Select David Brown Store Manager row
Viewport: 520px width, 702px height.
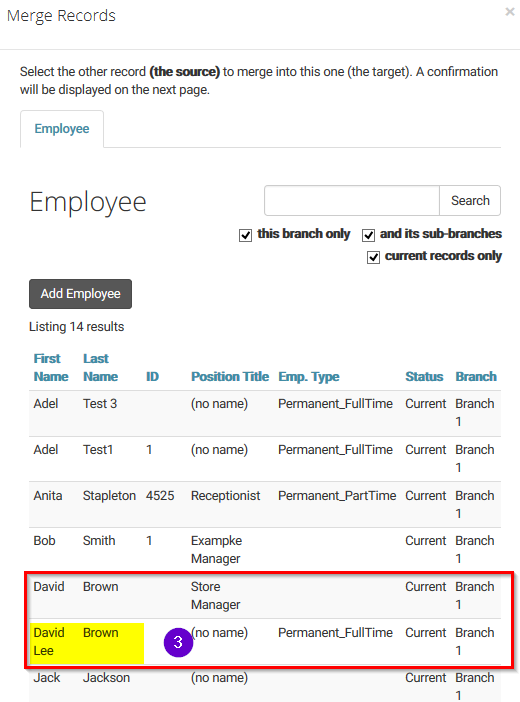pos(265,596)
